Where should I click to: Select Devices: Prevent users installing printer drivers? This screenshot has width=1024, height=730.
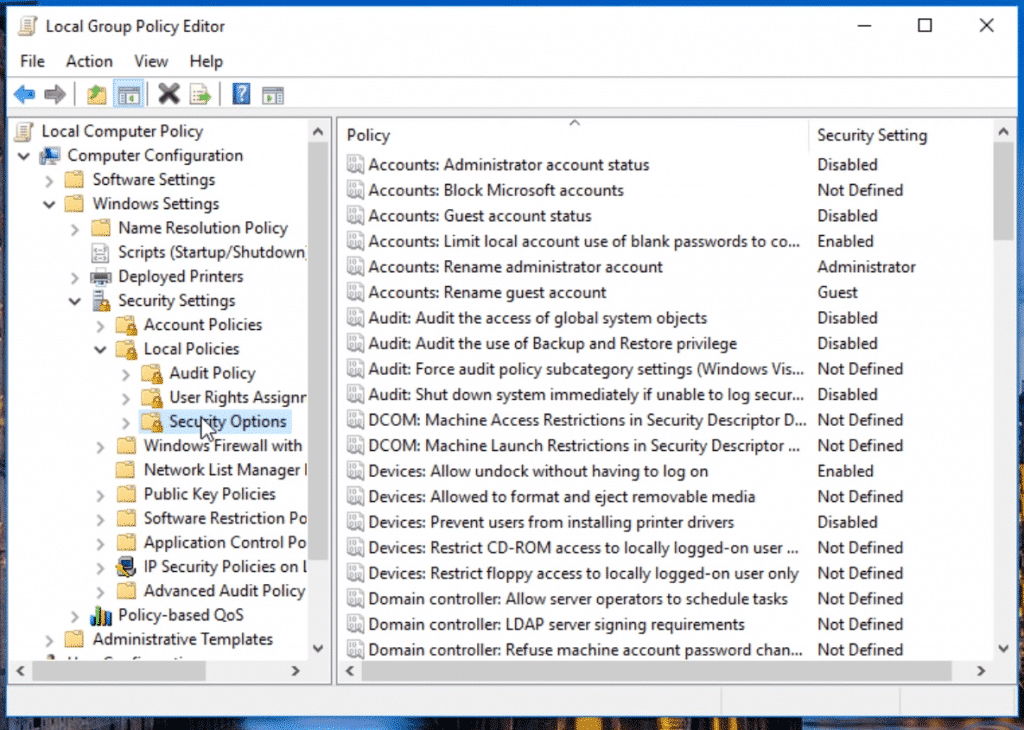(550, 522)
